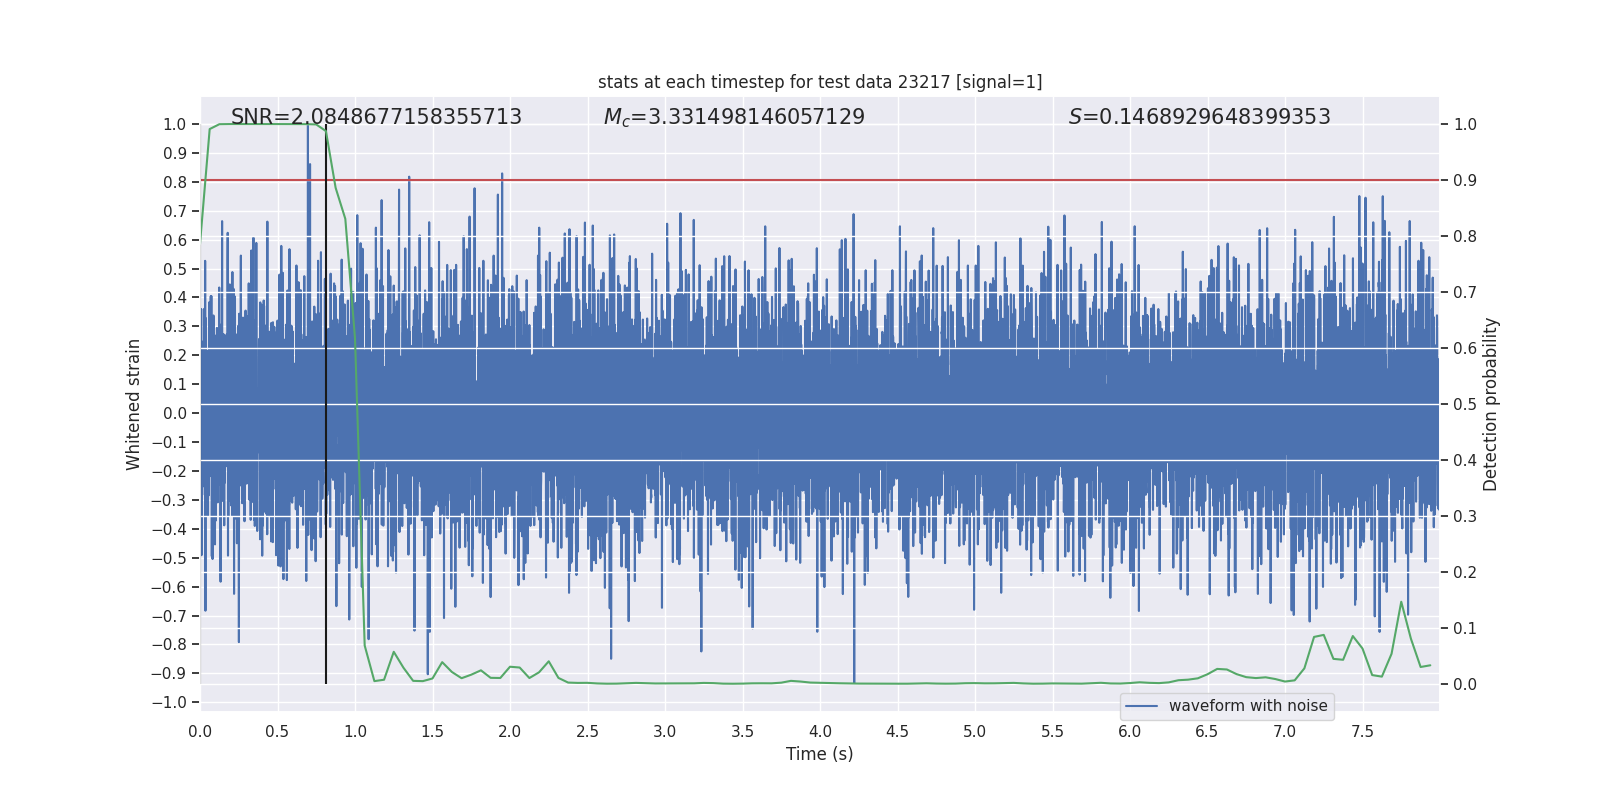
Task: Click the S=0.1468 annotation text
Action: (1199, 117)
